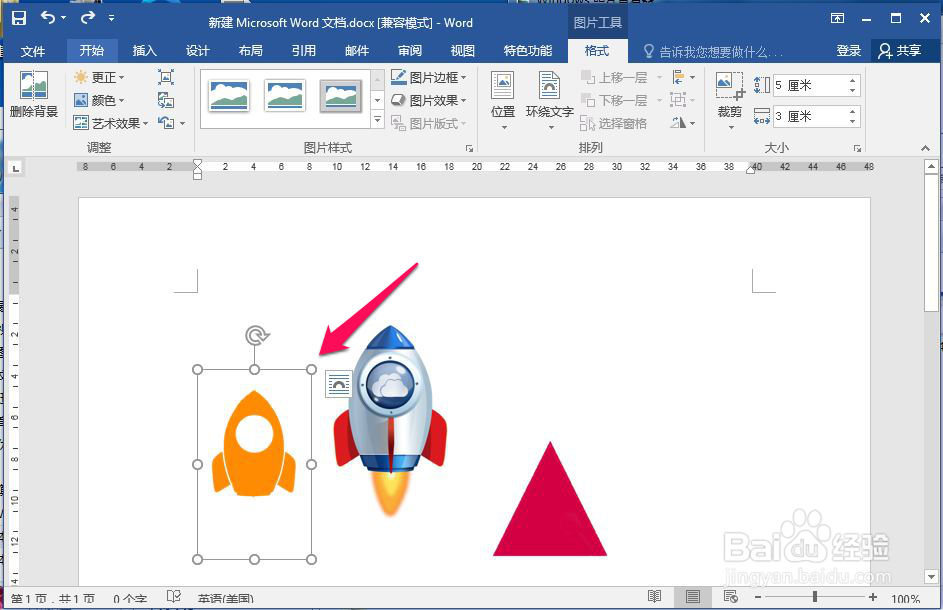The height and width of the screenshot is (610, 943).
Task: Click the tab selector at the ruler corner
Action: coord(16,168)
